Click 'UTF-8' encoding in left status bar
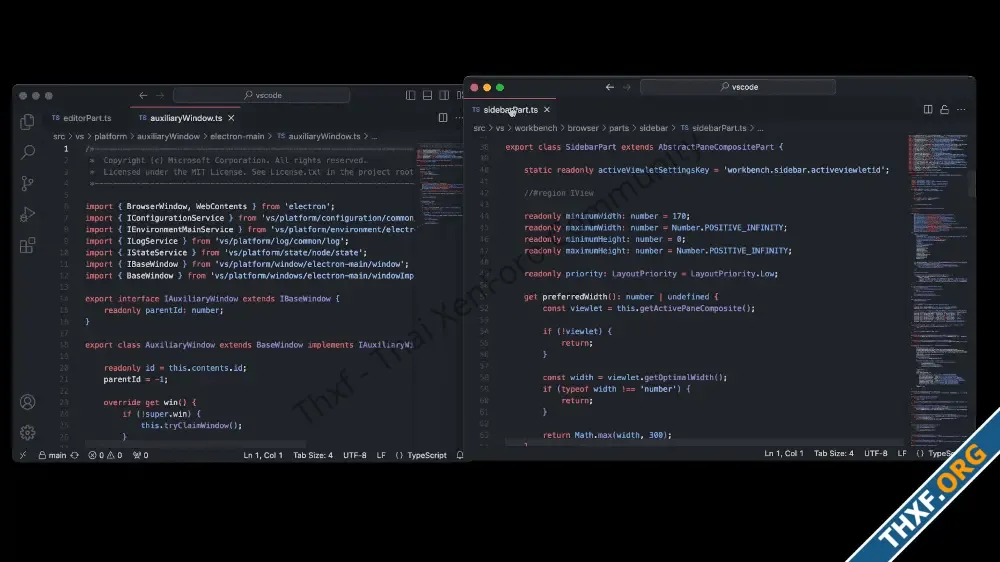The height and width of the screenshot is (562, 1000). click(x=355, y=455)
